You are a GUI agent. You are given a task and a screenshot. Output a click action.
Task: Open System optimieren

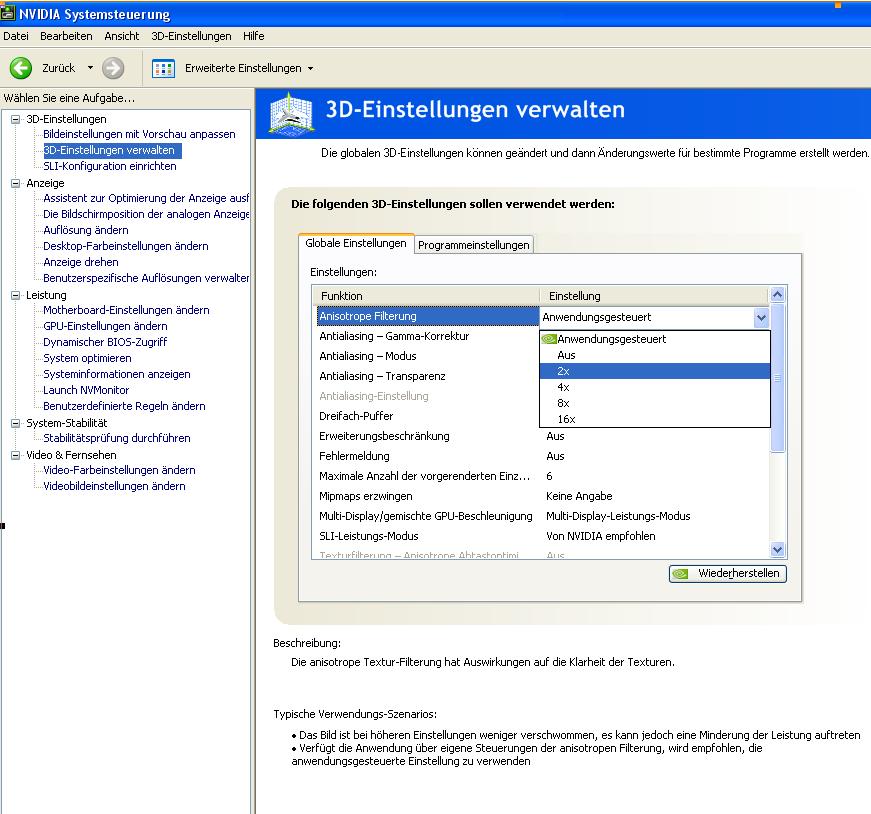point(87,358)
